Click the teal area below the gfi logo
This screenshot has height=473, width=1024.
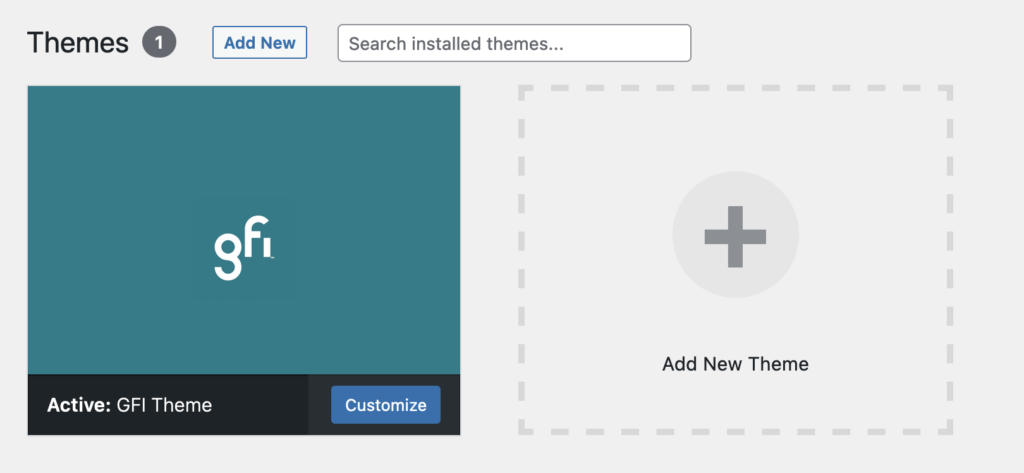coord(244,335)
